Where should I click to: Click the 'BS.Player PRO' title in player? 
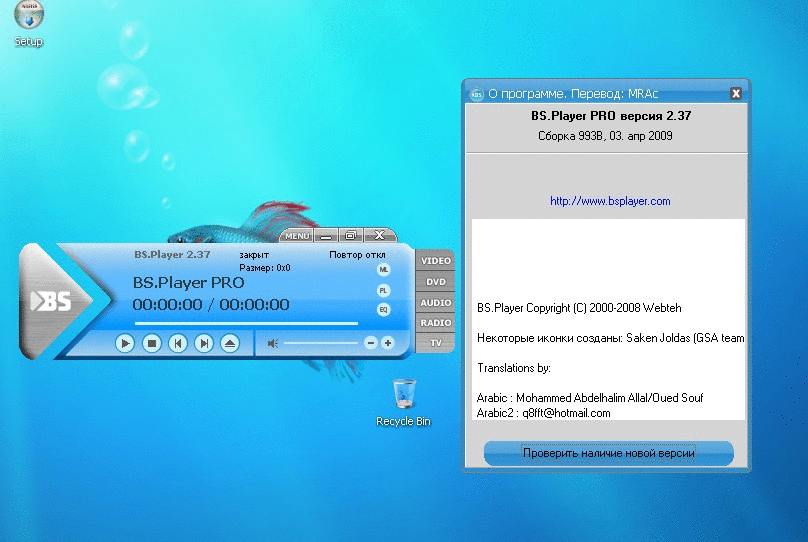tap(189, 282)
